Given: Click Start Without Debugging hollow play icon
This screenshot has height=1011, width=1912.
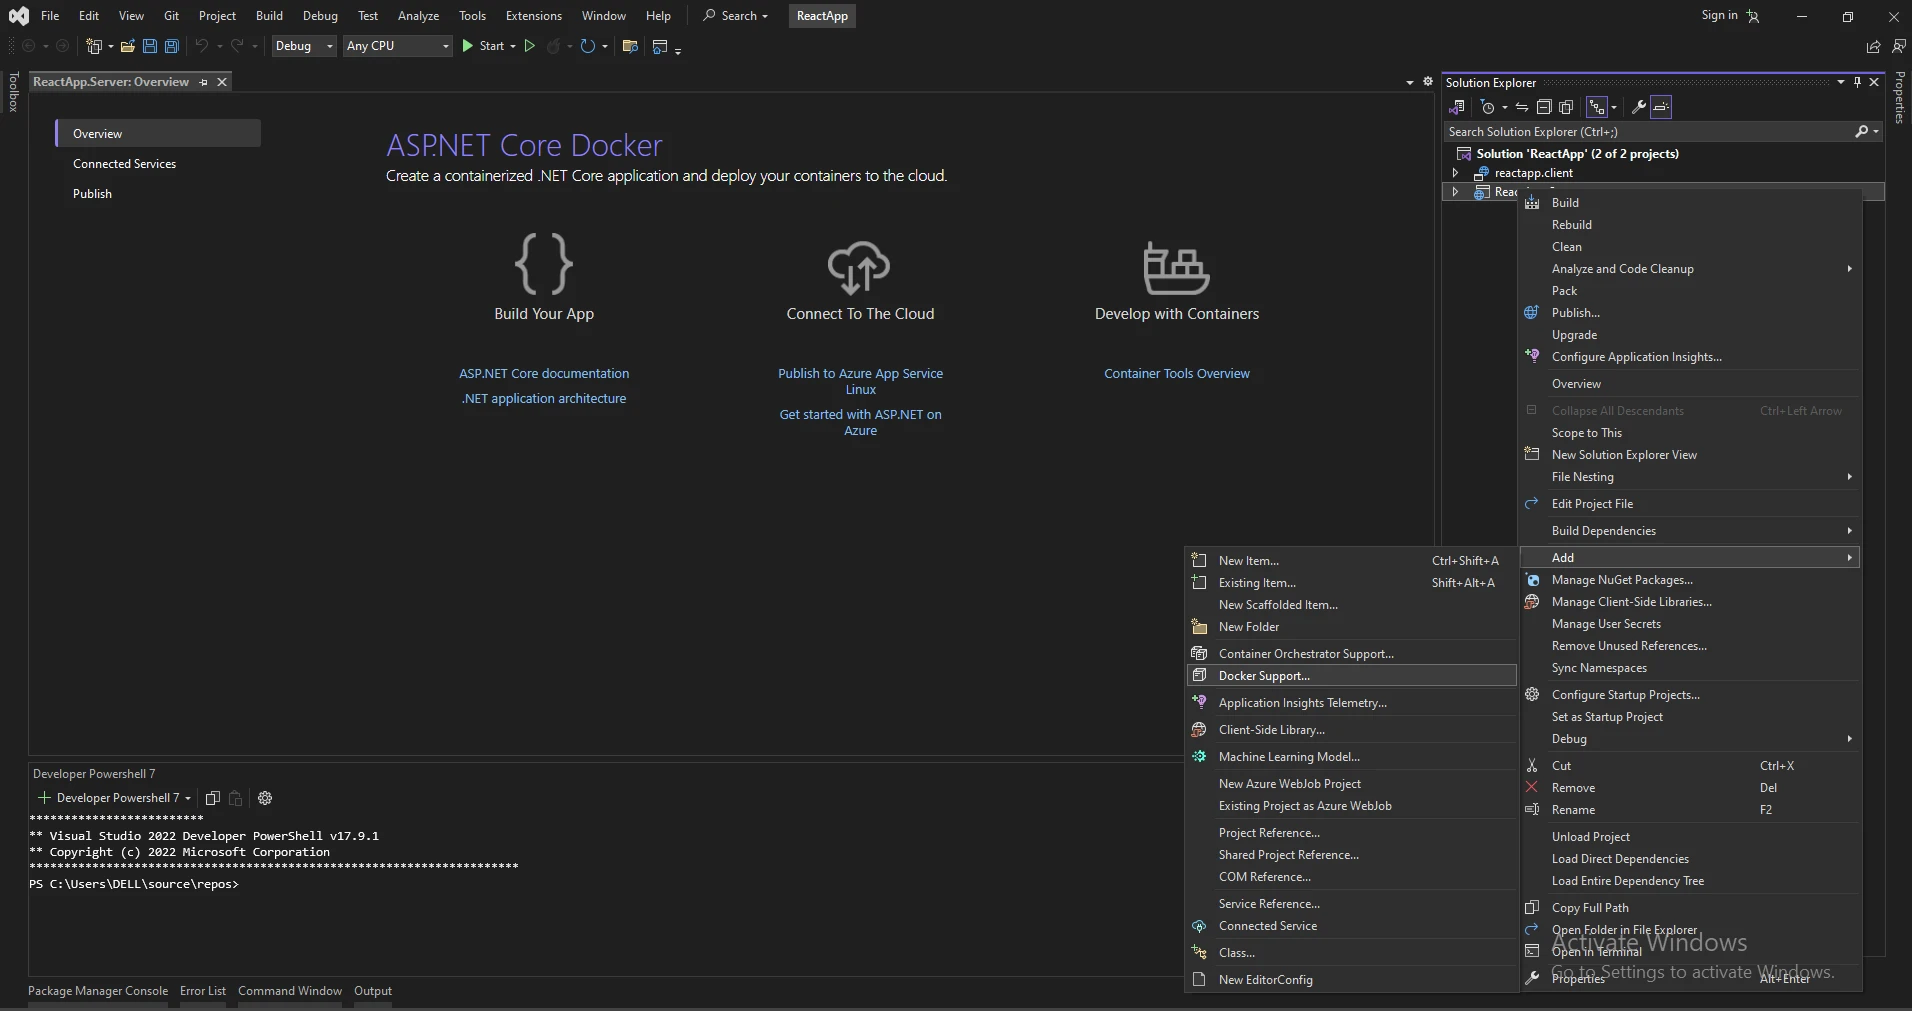Looking at the screenshot, I should (530, 46).
